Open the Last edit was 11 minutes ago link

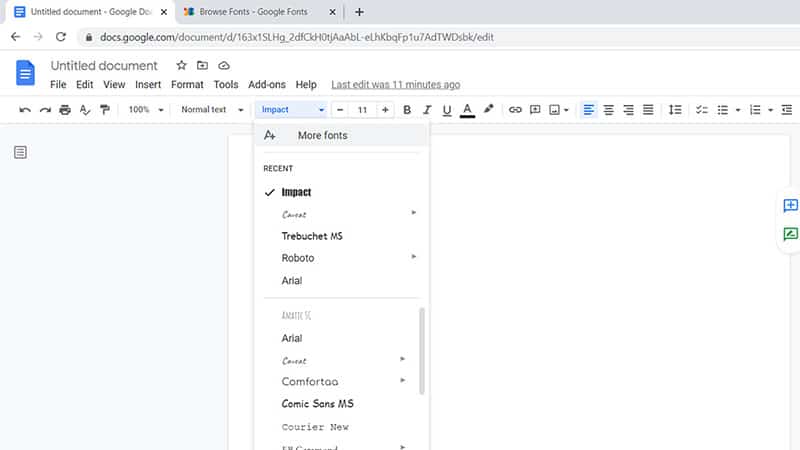[x=395, y=85]
